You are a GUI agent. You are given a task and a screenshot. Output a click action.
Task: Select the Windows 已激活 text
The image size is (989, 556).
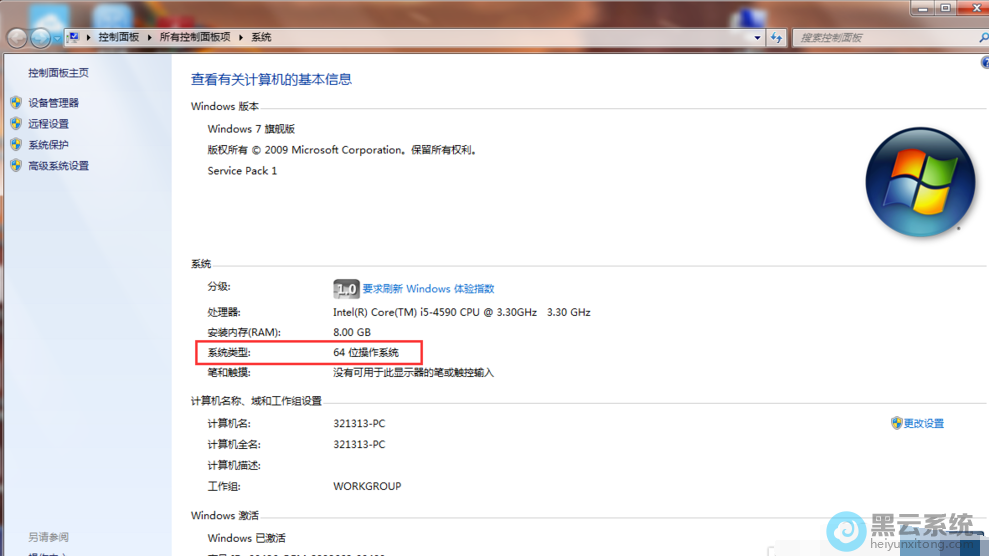(247, 538)
